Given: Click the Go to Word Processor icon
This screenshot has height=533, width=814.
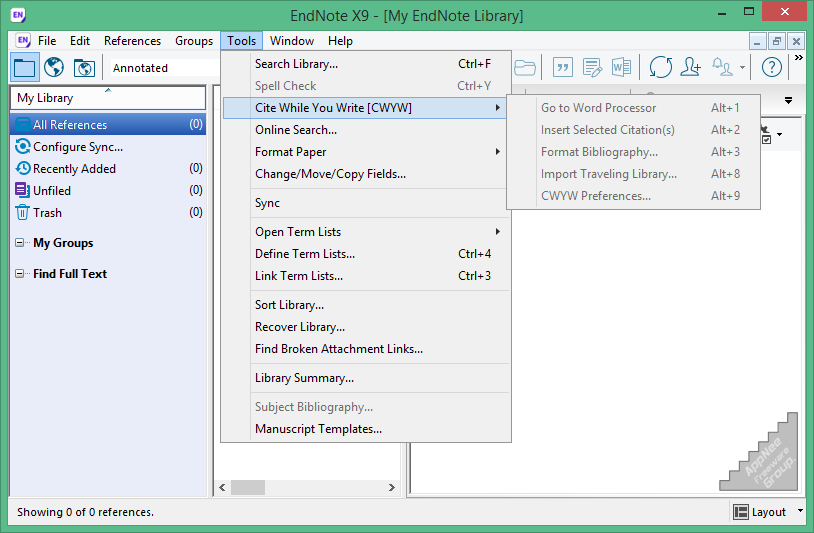Looking at the screenshot, I should click(621, 67).
